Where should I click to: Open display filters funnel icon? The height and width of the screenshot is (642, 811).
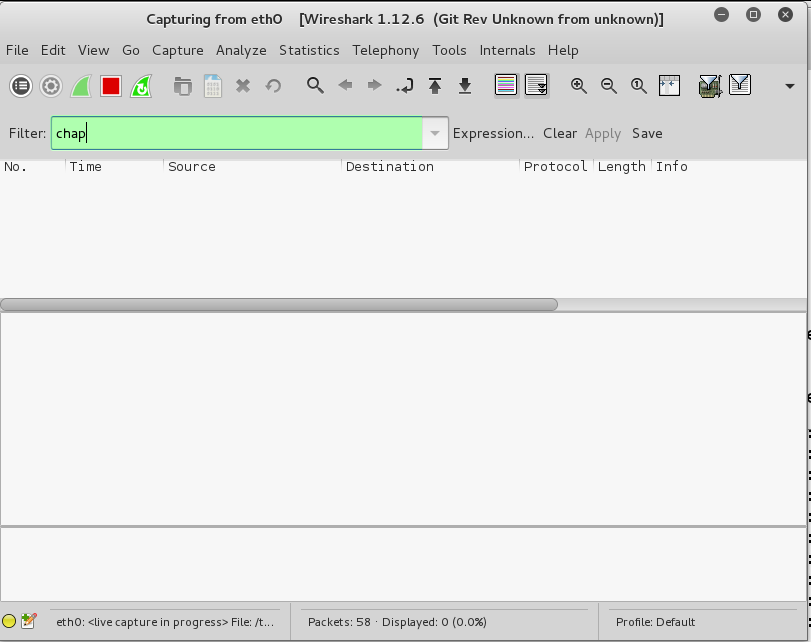point(740,84)
